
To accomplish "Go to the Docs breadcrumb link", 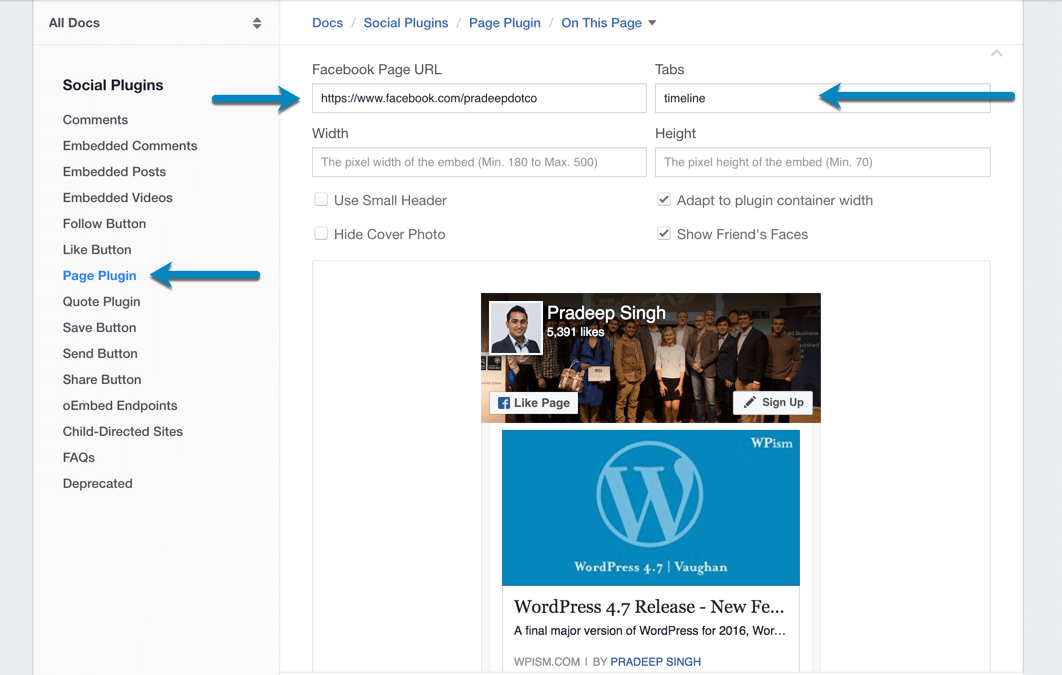I will tap(327, 23).
